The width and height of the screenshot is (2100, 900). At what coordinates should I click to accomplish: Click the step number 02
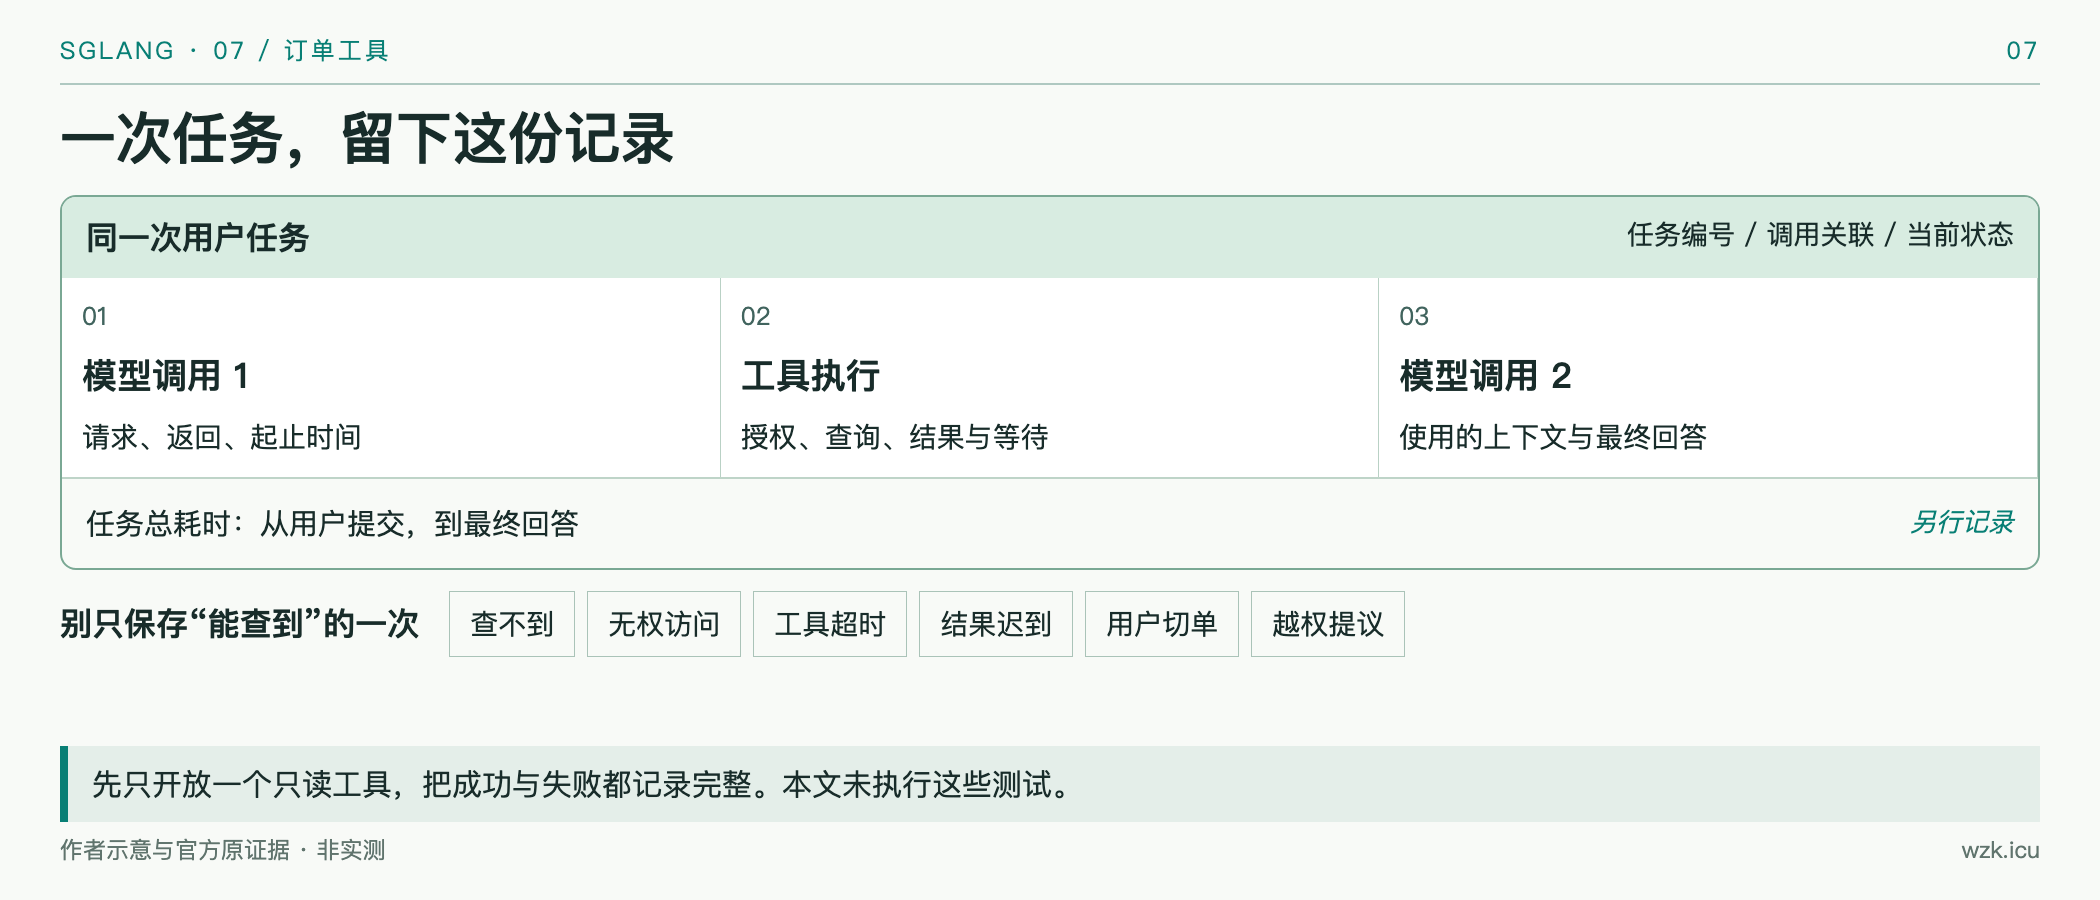click(755, 316)
